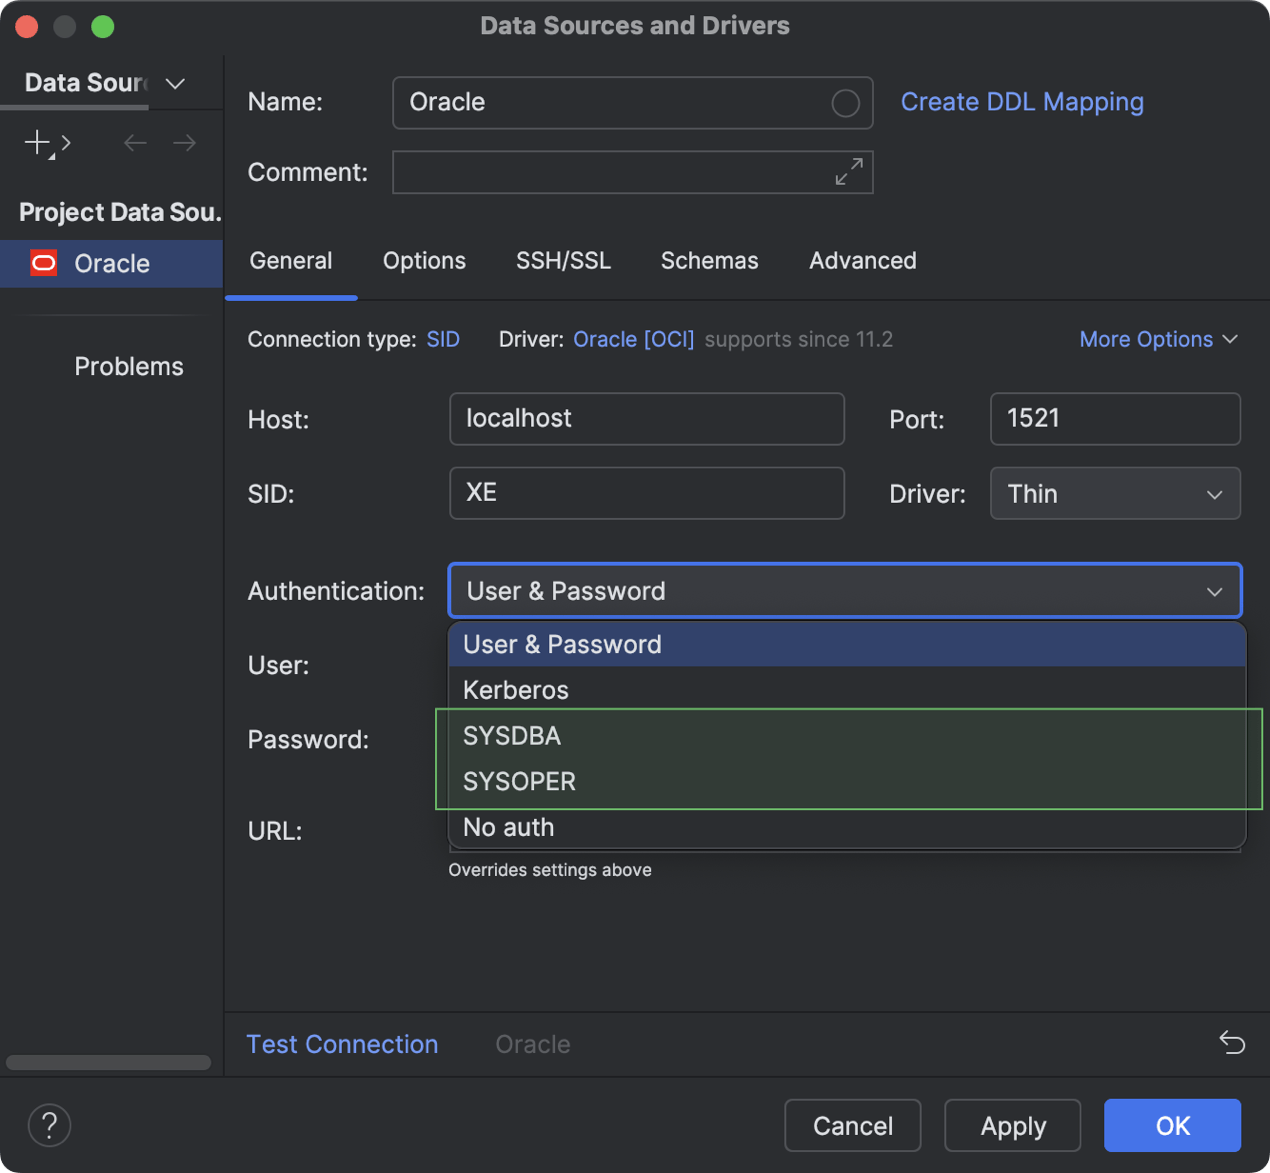Select the Oracle data source in sidebar
The image size is (1270, 1173).
(x=111, y=264)
